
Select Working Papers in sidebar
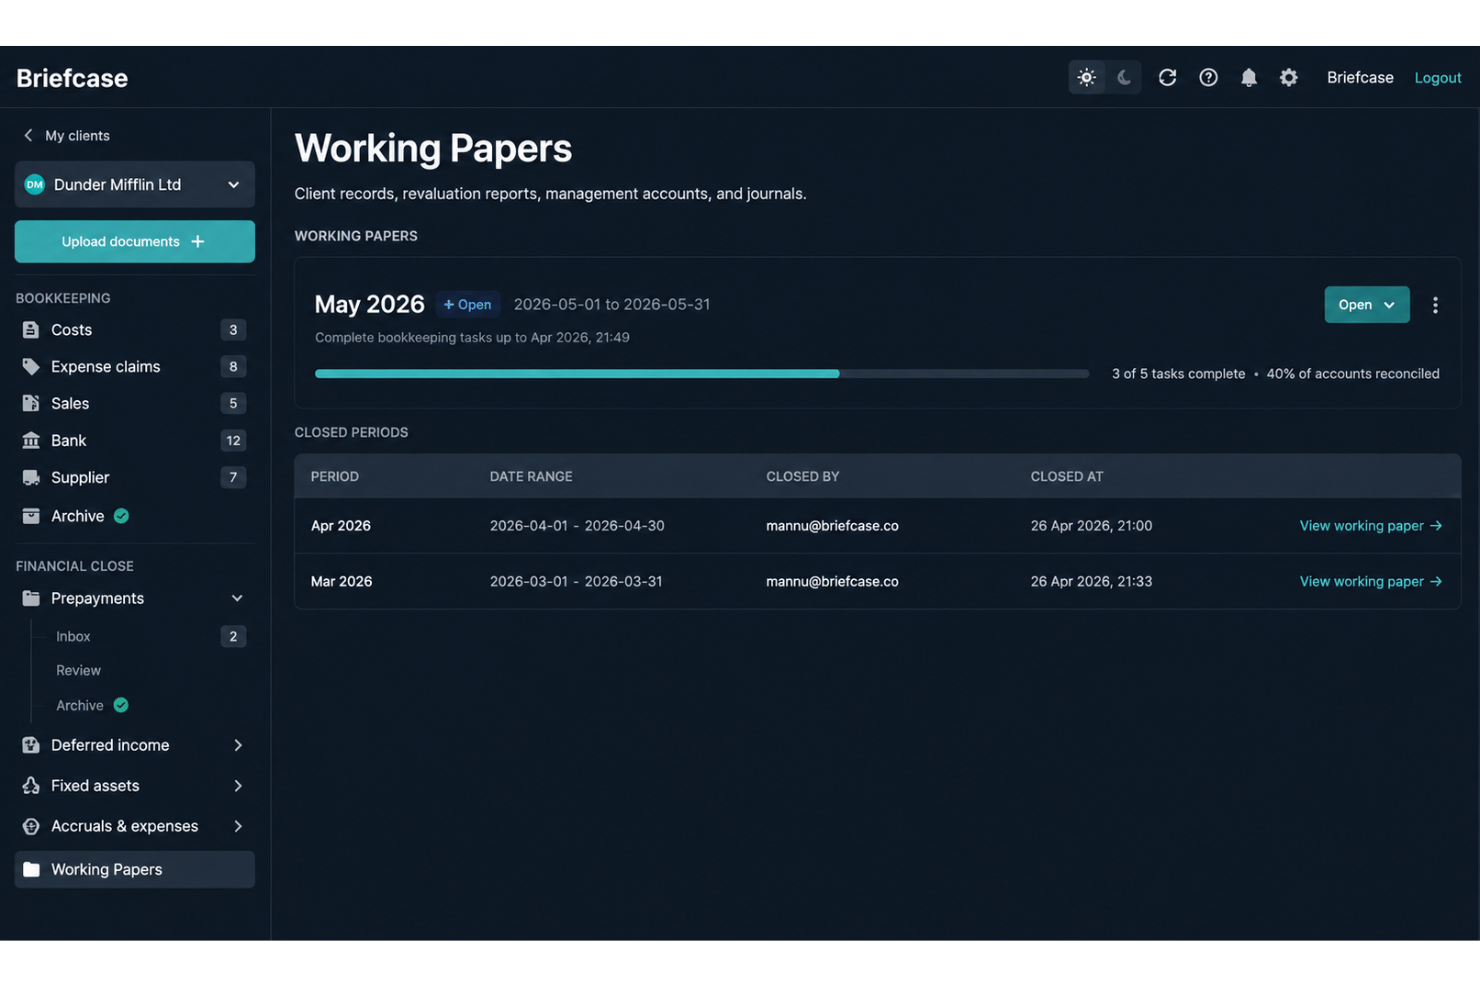[x=135, y=870]
